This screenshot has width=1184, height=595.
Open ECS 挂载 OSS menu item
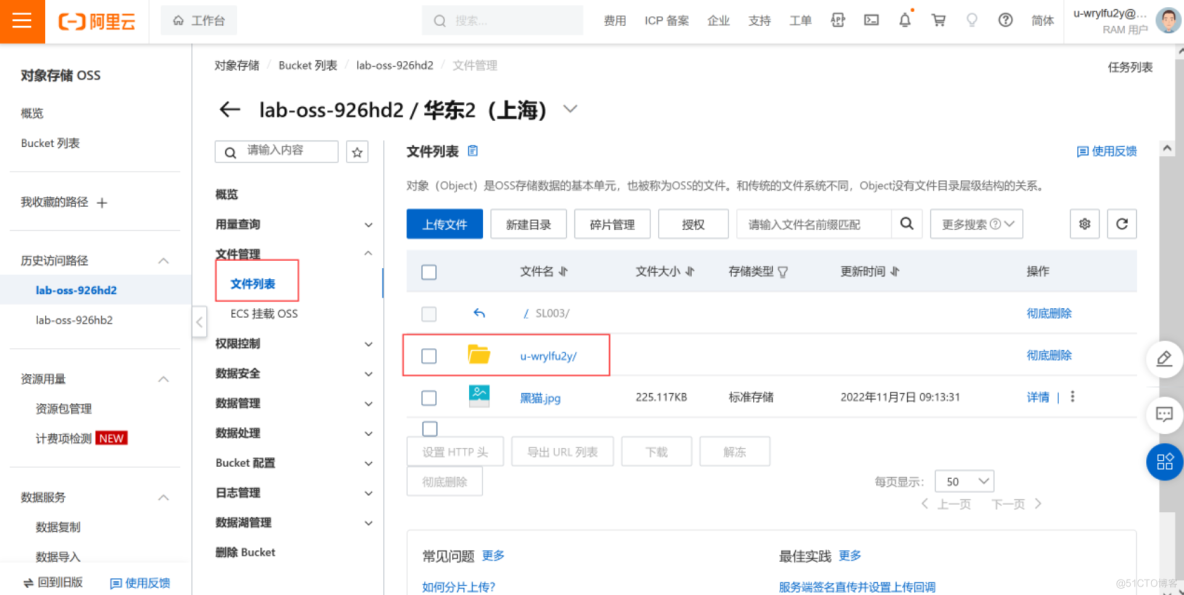[264, 314]
